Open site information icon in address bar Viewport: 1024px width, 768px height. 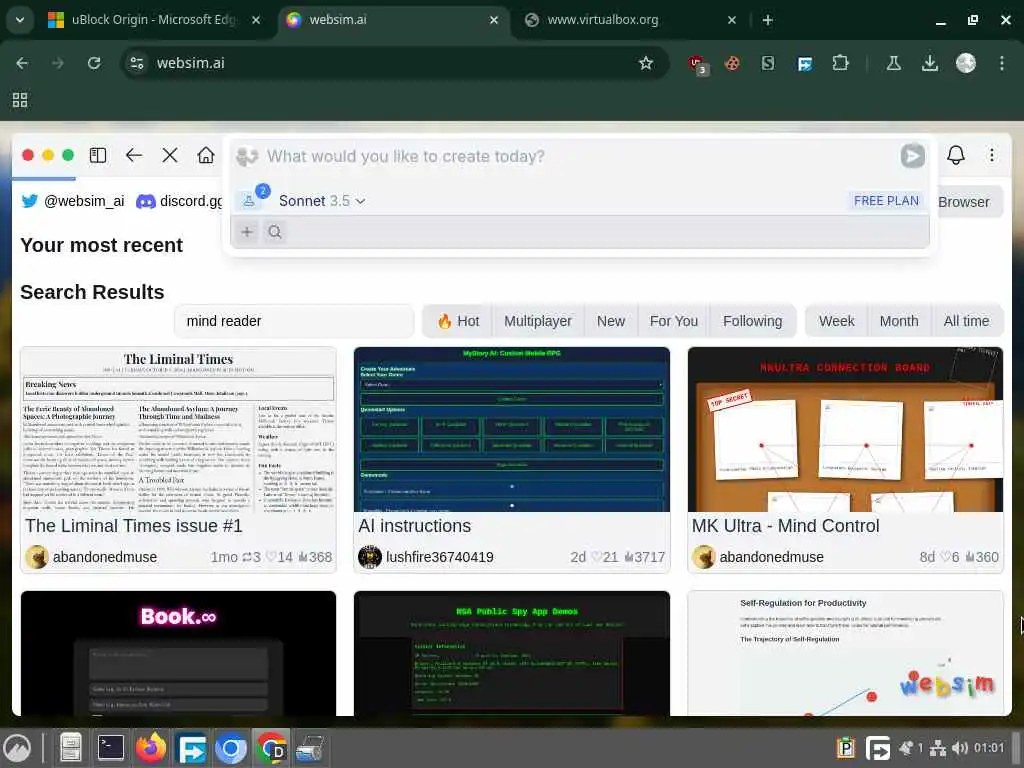click(137, 63)
